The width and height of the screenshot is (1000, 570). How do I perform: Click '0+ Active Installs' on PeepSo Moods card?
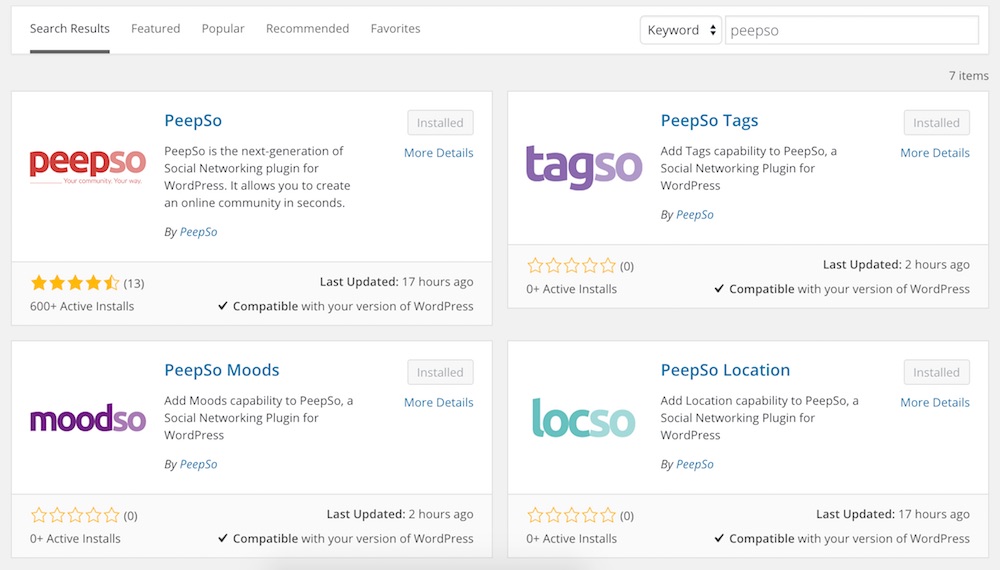pyautogui.click(x=75, y=538)
